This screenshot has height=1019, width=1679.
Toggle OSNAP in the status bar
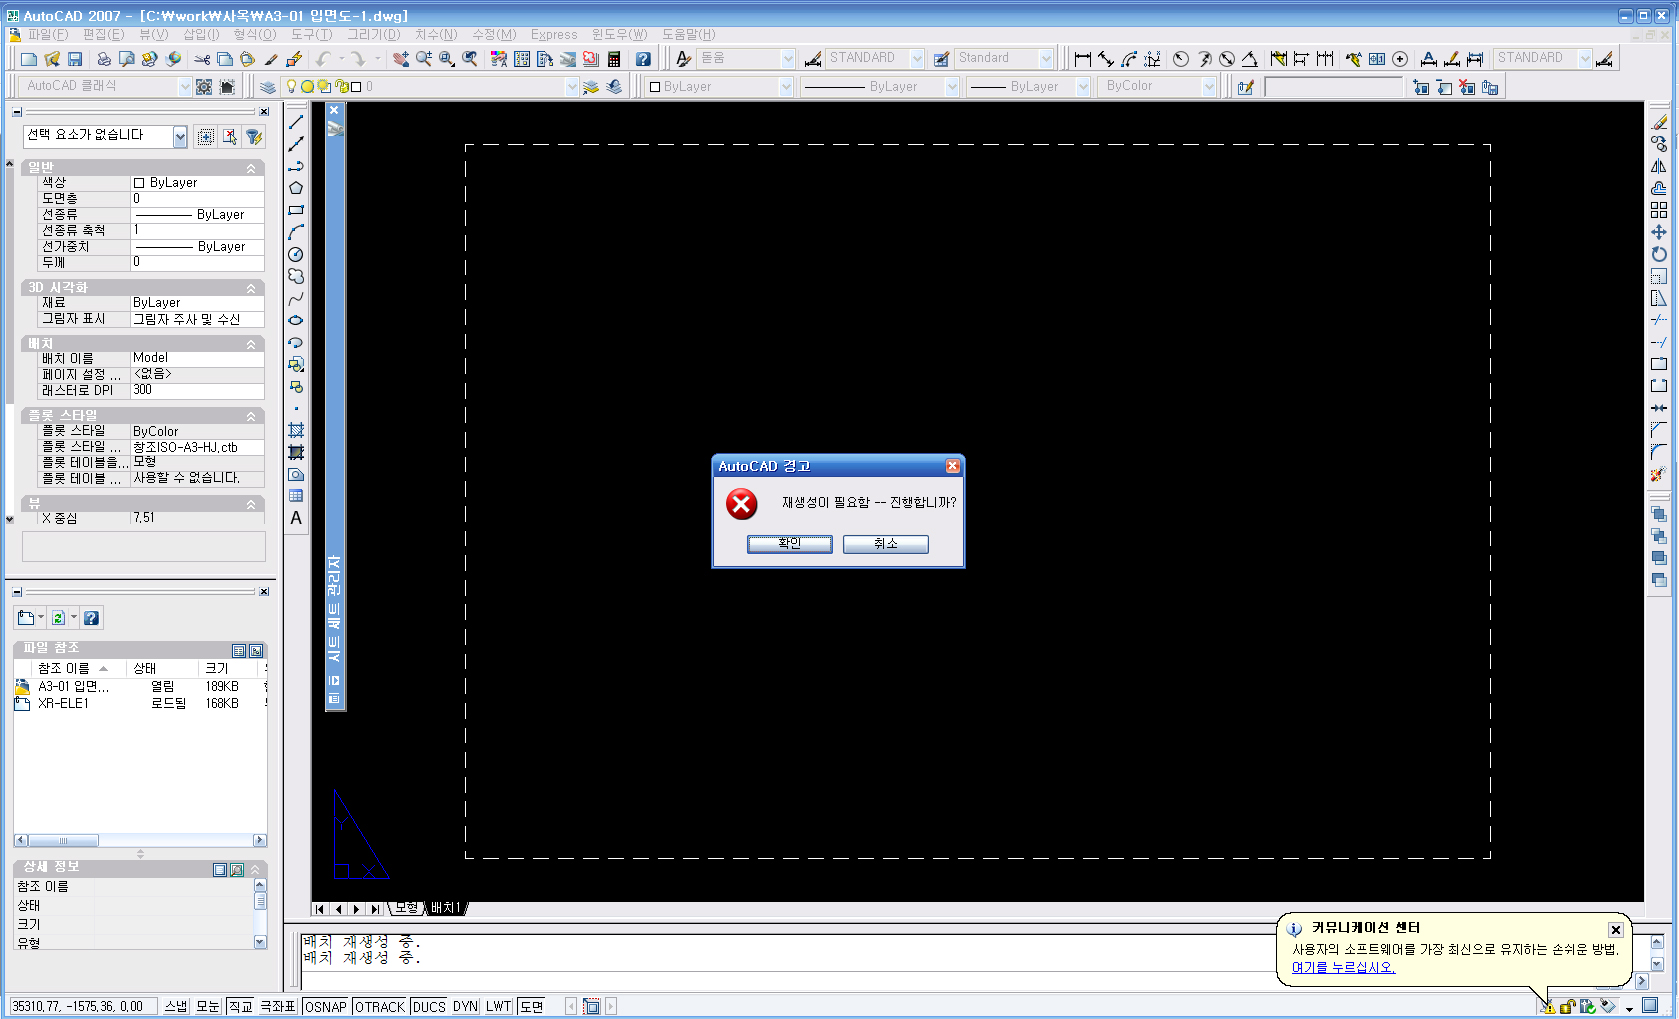(x=325, y=1006)
